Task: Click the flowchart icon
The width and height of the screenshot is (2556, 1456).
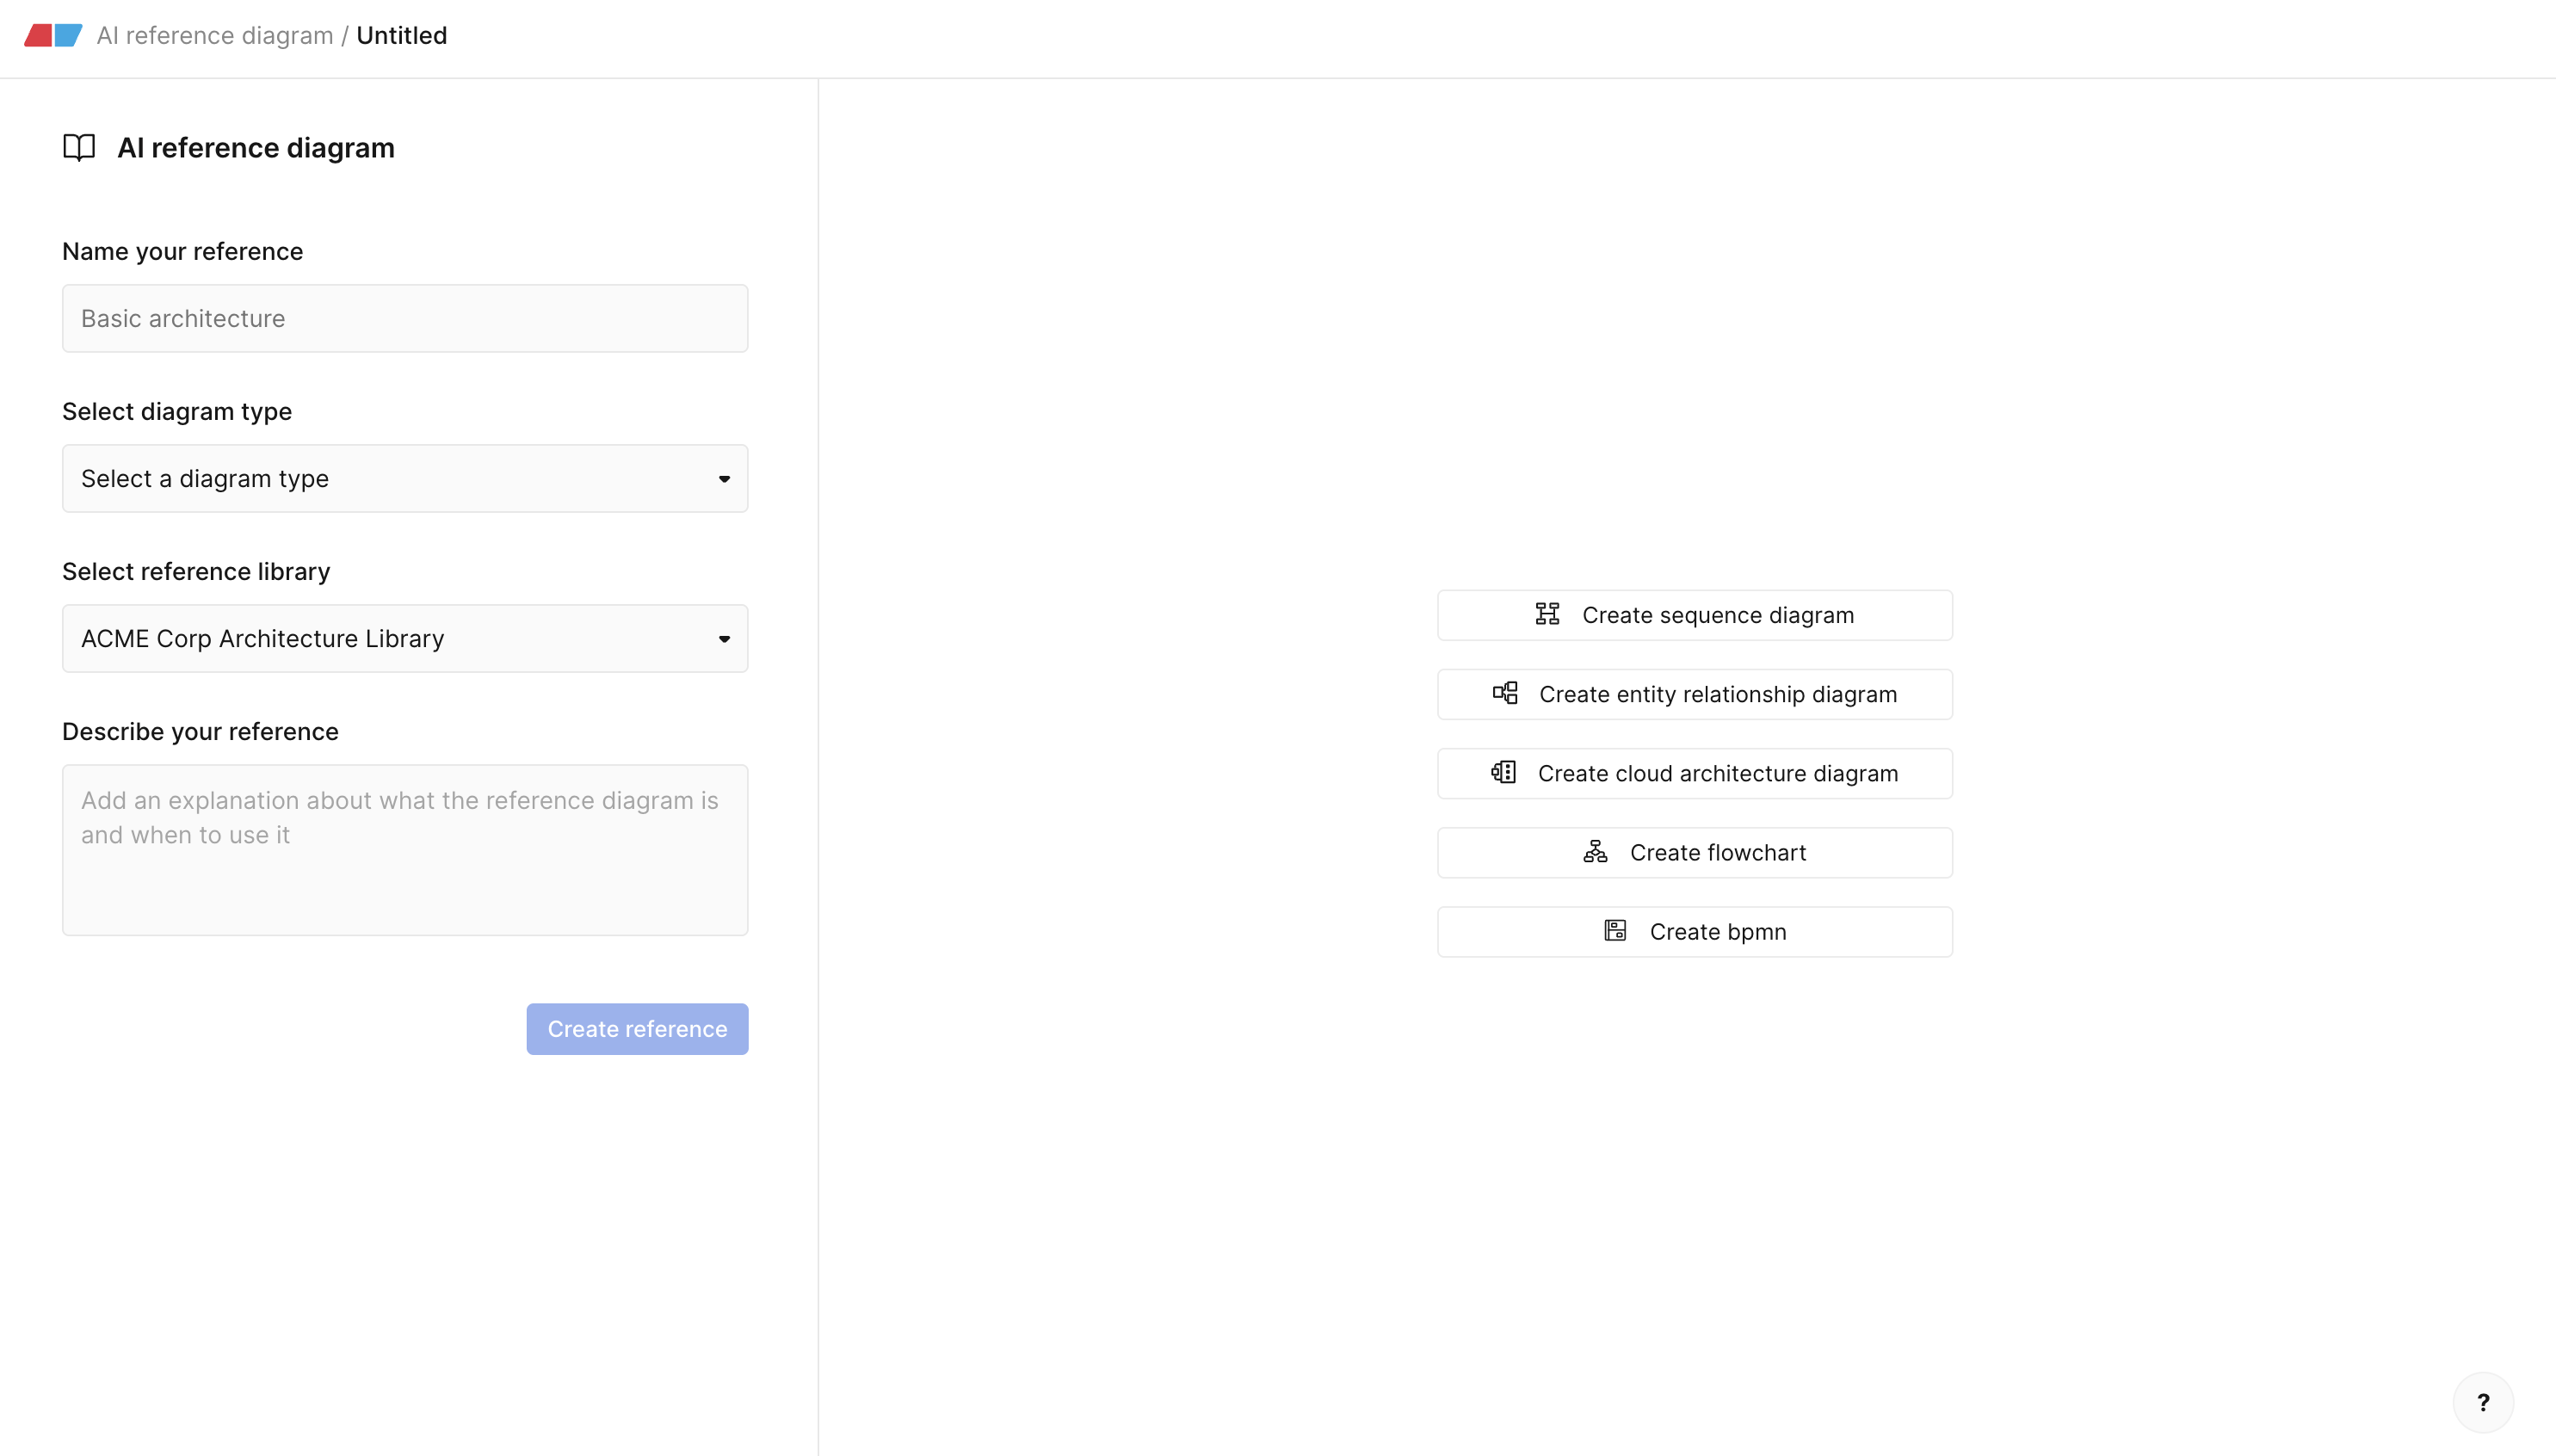Action: coord(1595,852)
